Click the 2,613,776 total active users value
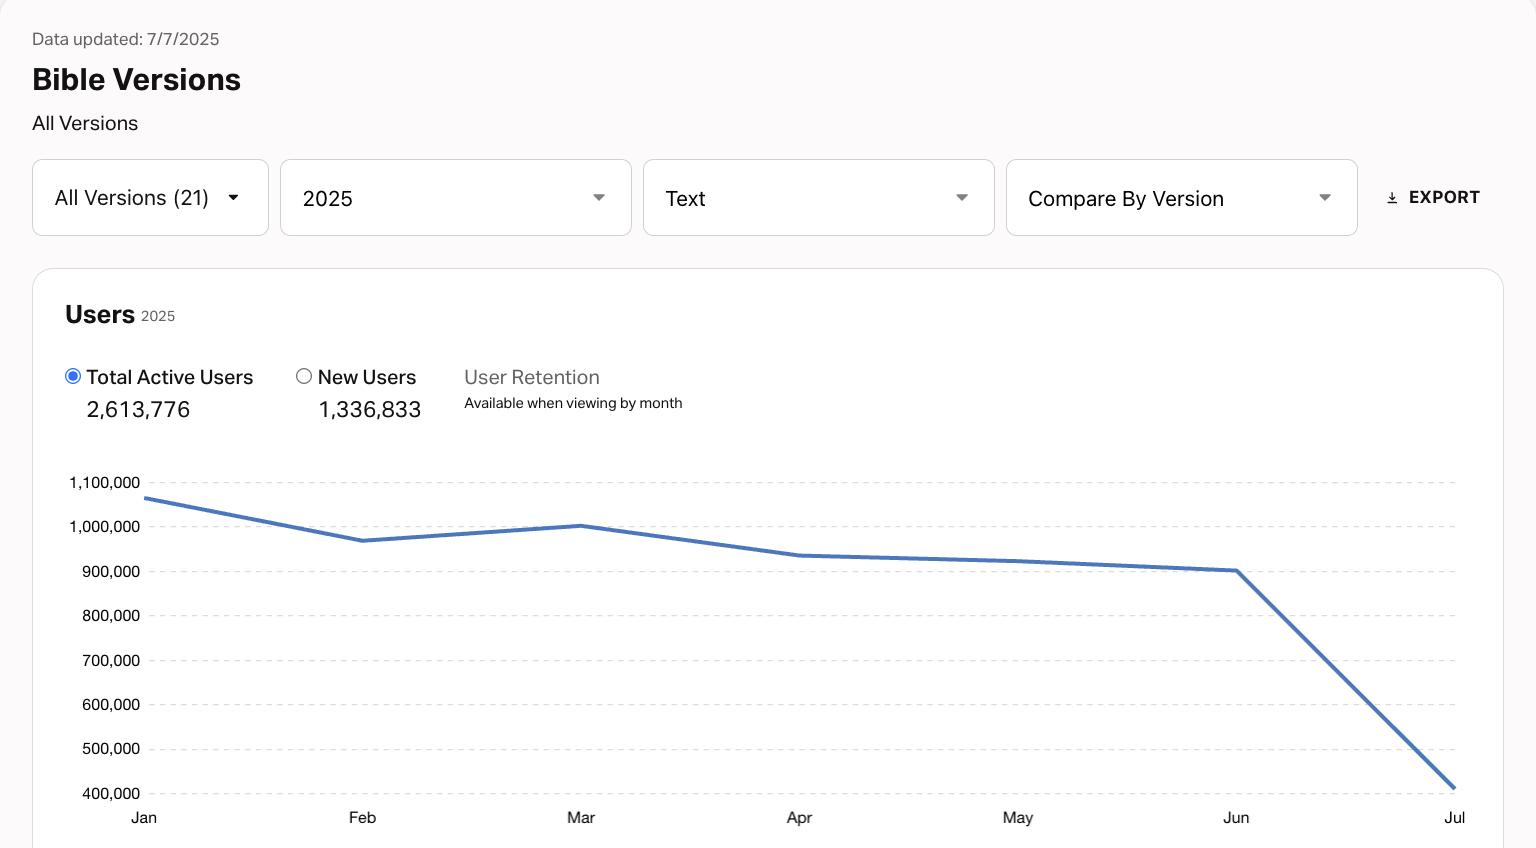This screenshot has height=848, width=1536. [138, 409]
